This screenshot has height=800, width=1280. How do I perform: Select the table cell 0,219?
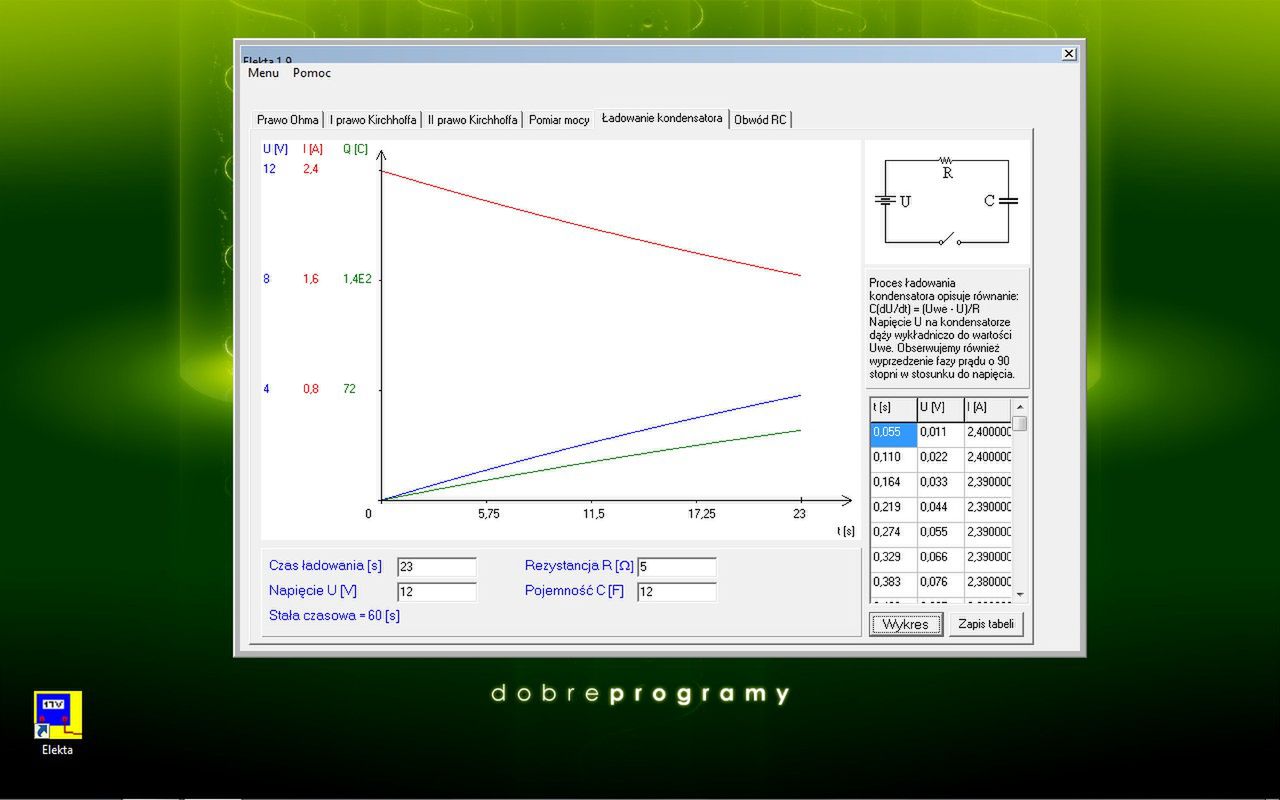(x=892, y=508)
